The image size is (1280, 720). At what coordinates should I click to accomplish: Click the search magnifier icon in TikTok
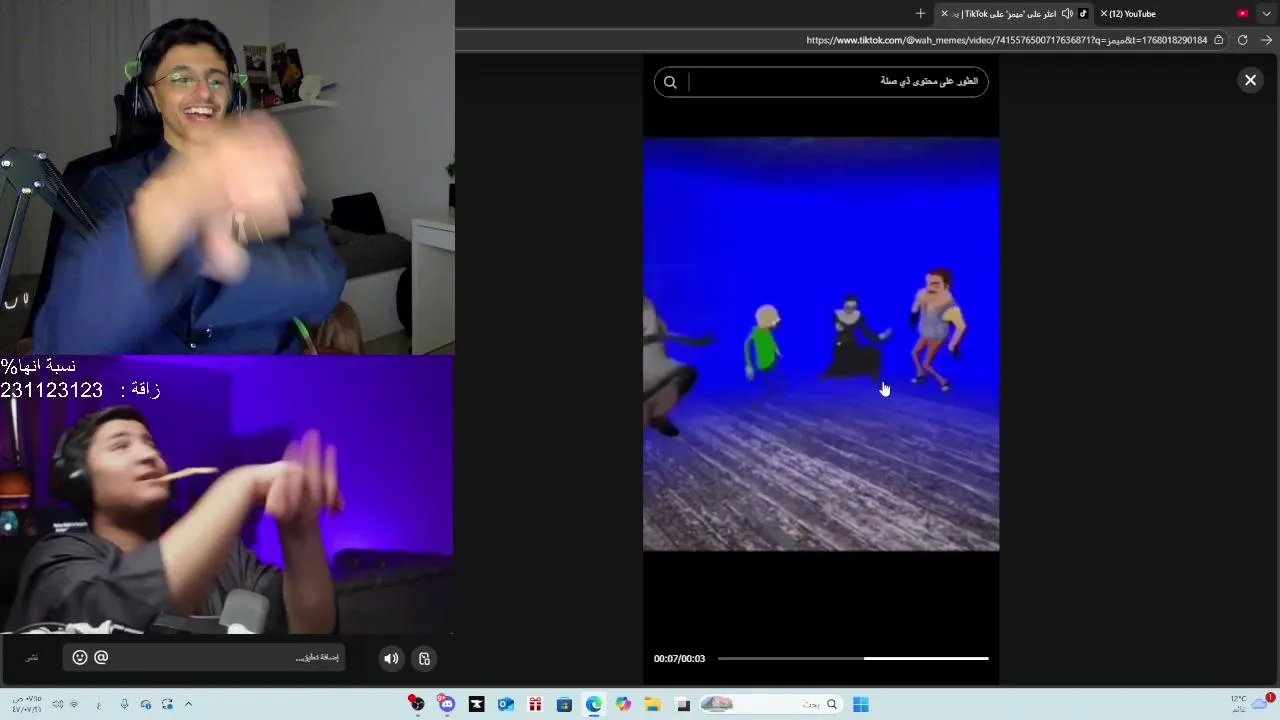(x=670, y=82)
